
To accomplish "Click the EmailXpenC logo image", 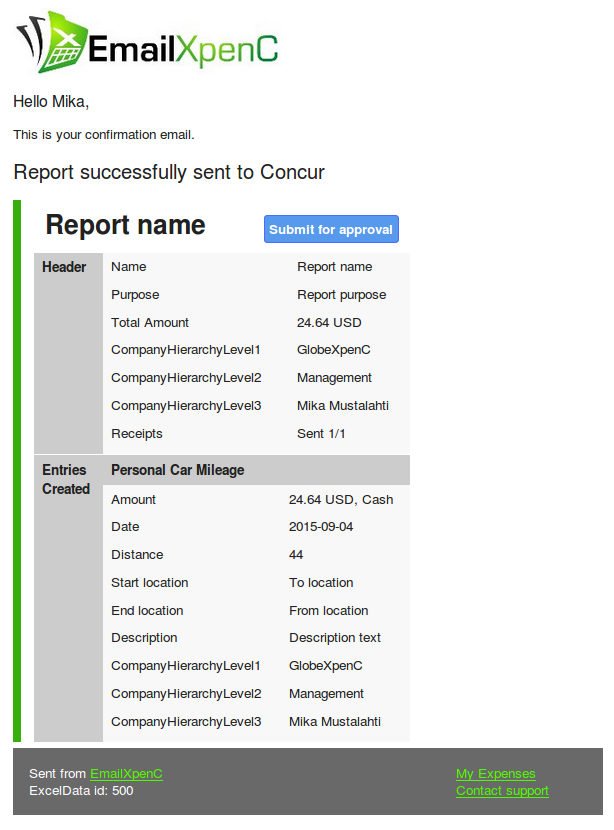I will click(x=147, y=42).
